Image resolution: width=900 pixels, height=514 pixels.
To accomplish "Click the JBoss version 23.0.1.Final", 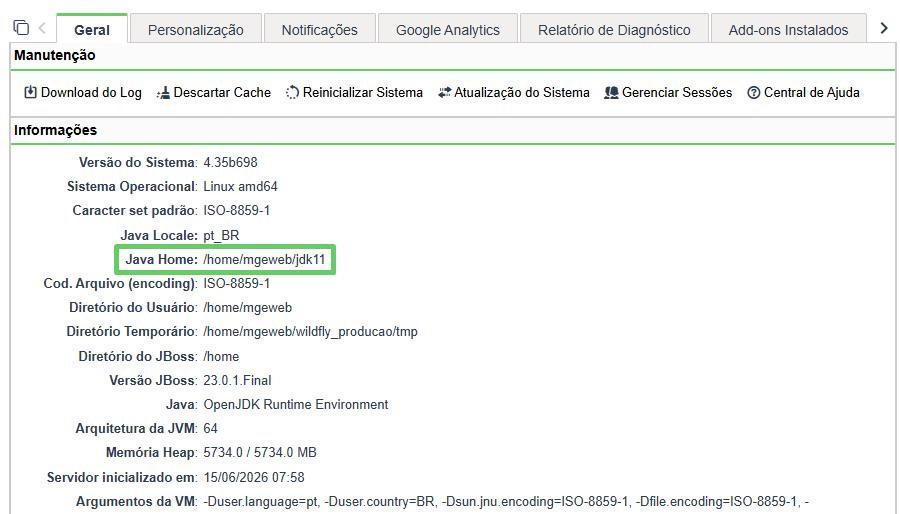I will pos(237,380).
